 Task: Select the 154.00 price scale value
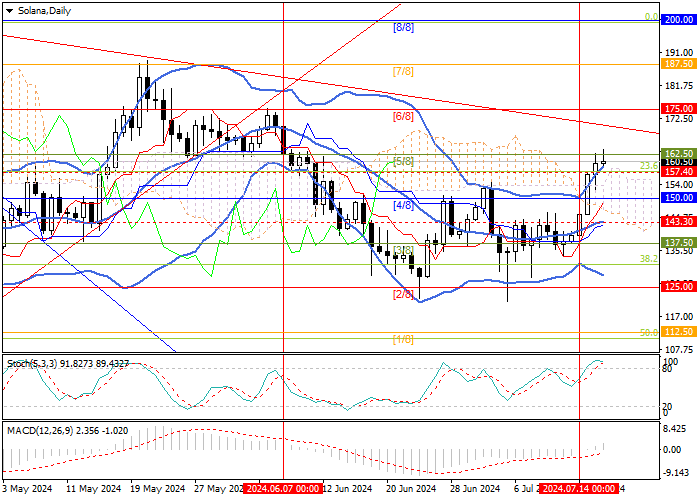679,184
